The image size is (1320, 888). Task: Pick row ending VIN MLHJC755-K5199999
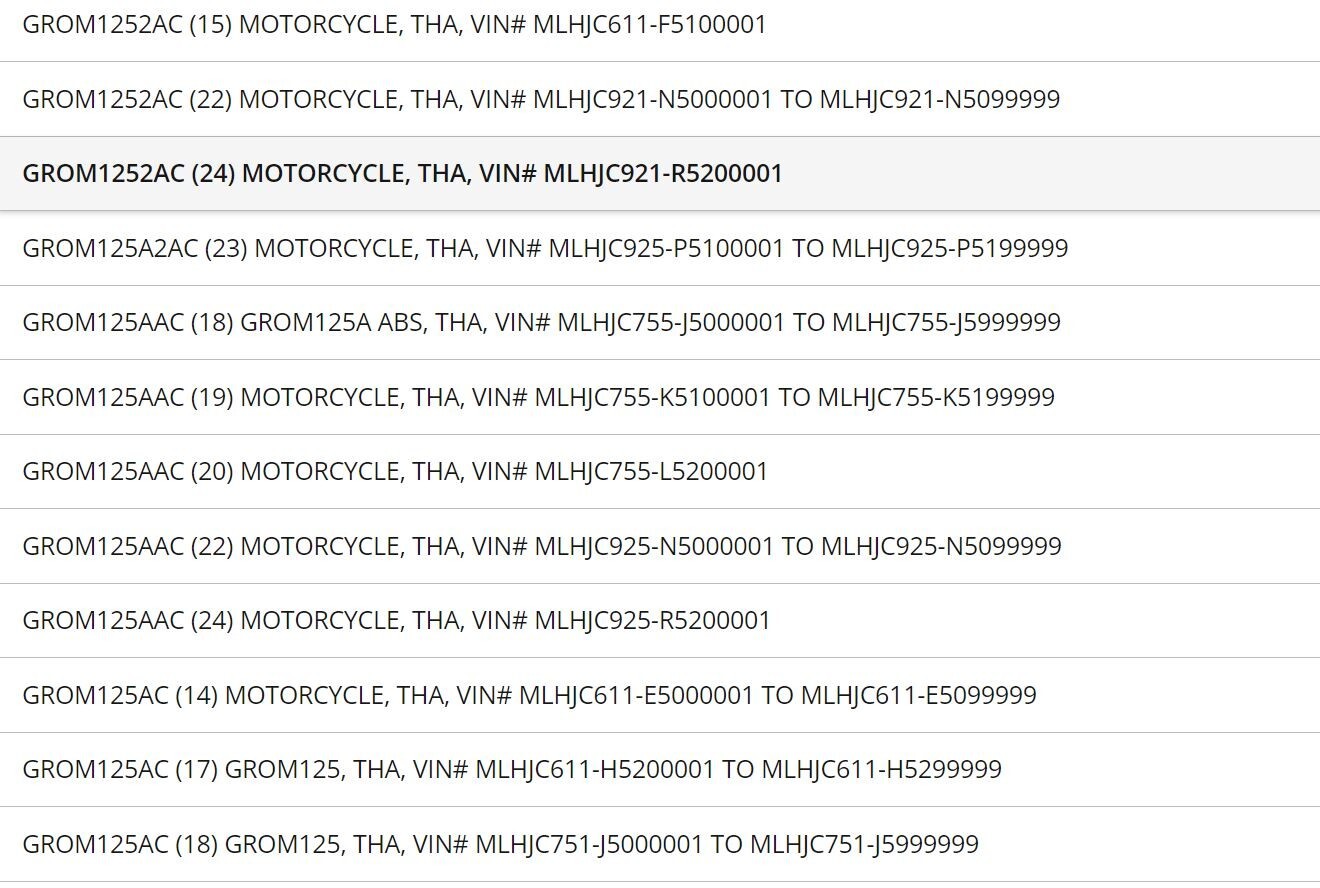tap(660, 397)
